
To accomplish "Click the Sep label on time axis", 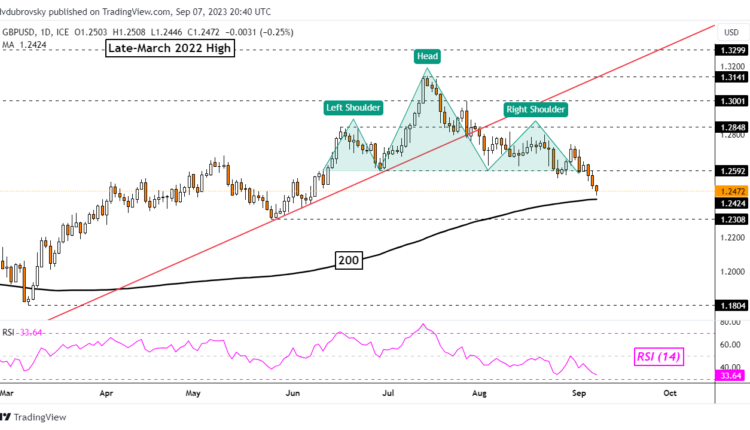I will coord(577,394).
